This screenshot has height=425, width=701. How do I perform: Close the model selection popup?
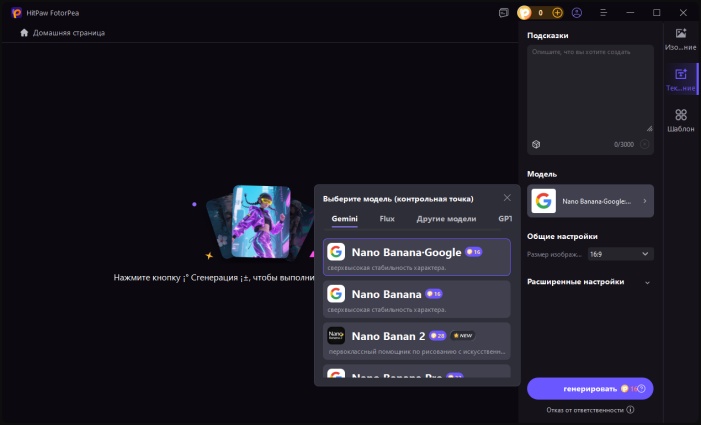pyautogui.click(x=507, y=198)
